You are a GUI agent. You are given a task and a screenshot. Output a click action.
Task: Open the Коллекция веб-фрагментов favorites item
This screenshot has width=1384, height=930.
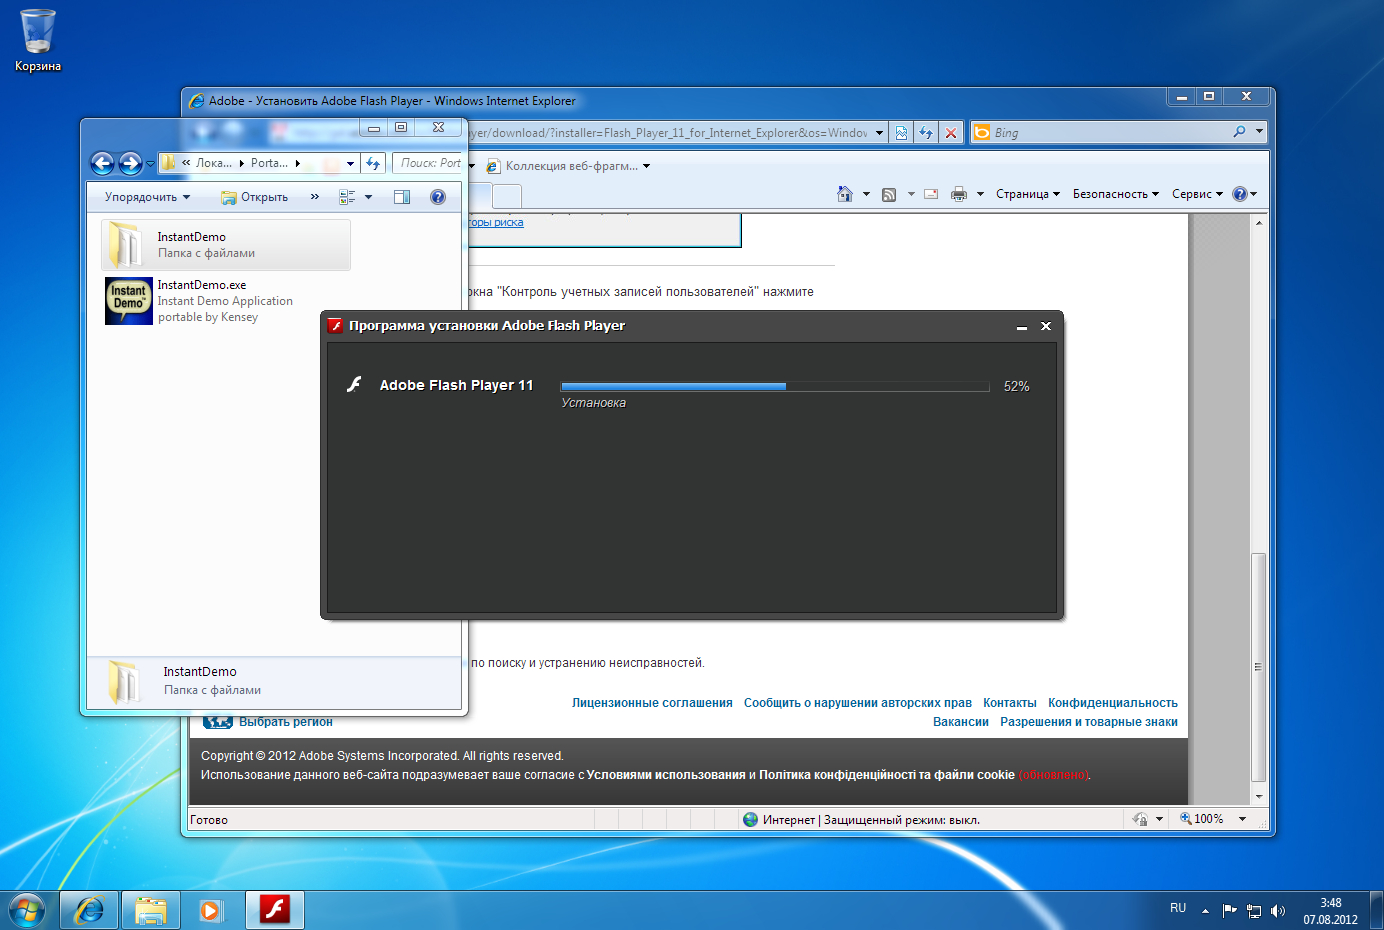[568, 166]
